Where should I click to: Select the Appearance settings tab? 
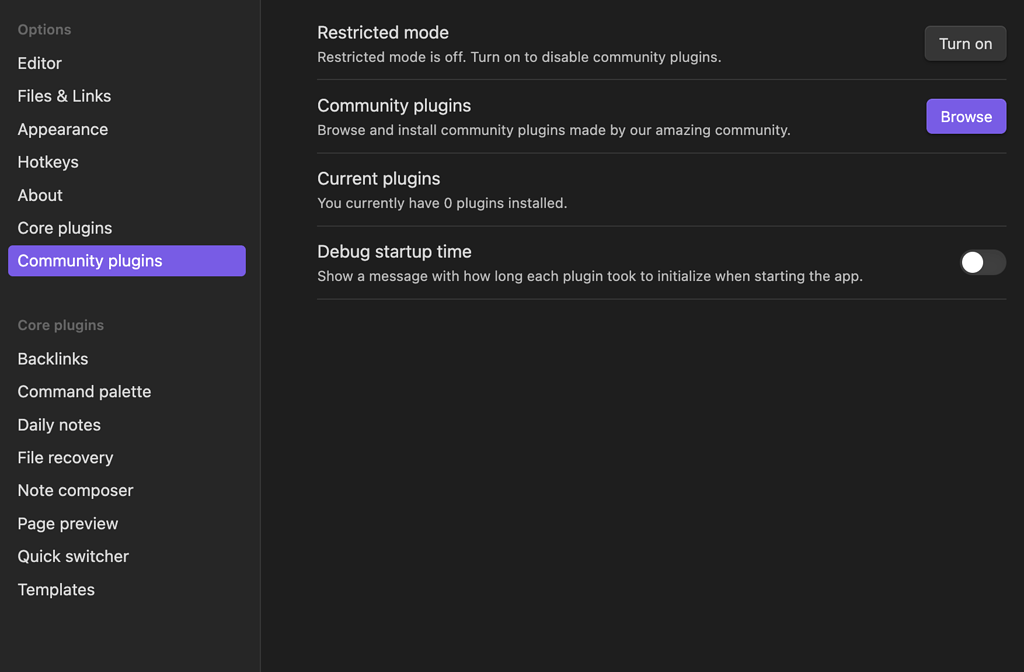tap(127, 129)
